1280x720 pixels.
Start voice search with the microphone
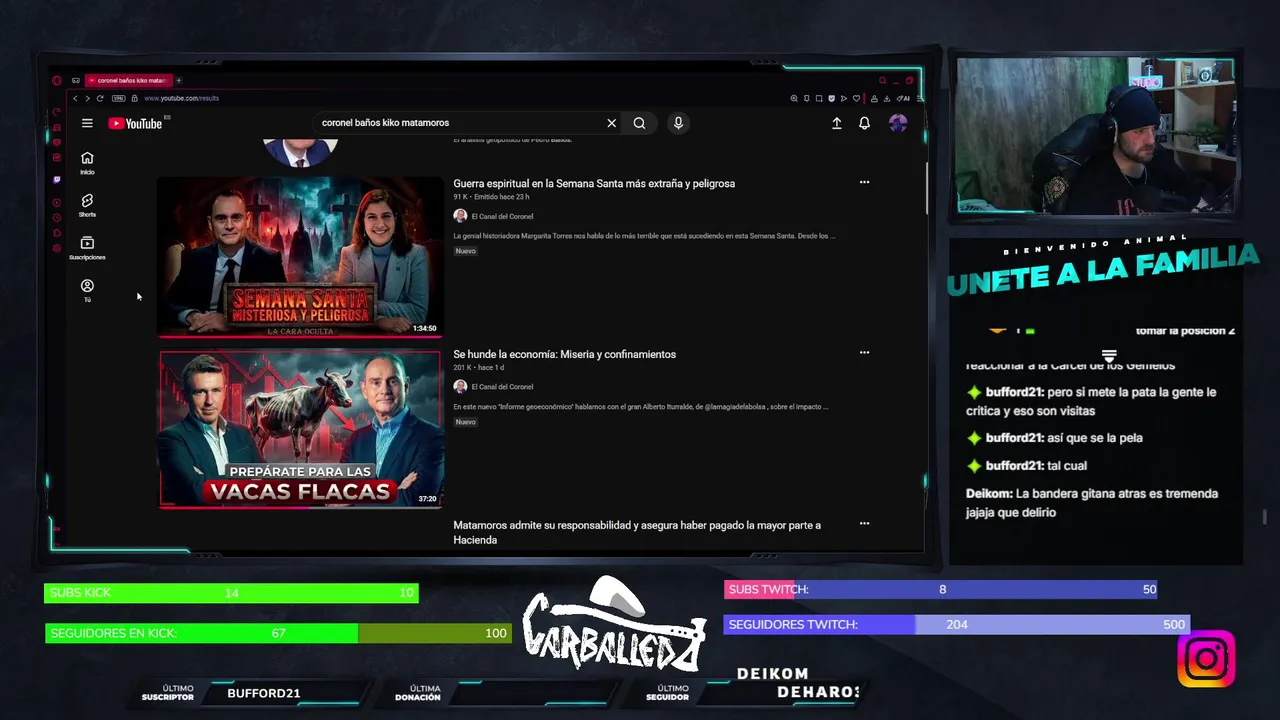[678, 123]
